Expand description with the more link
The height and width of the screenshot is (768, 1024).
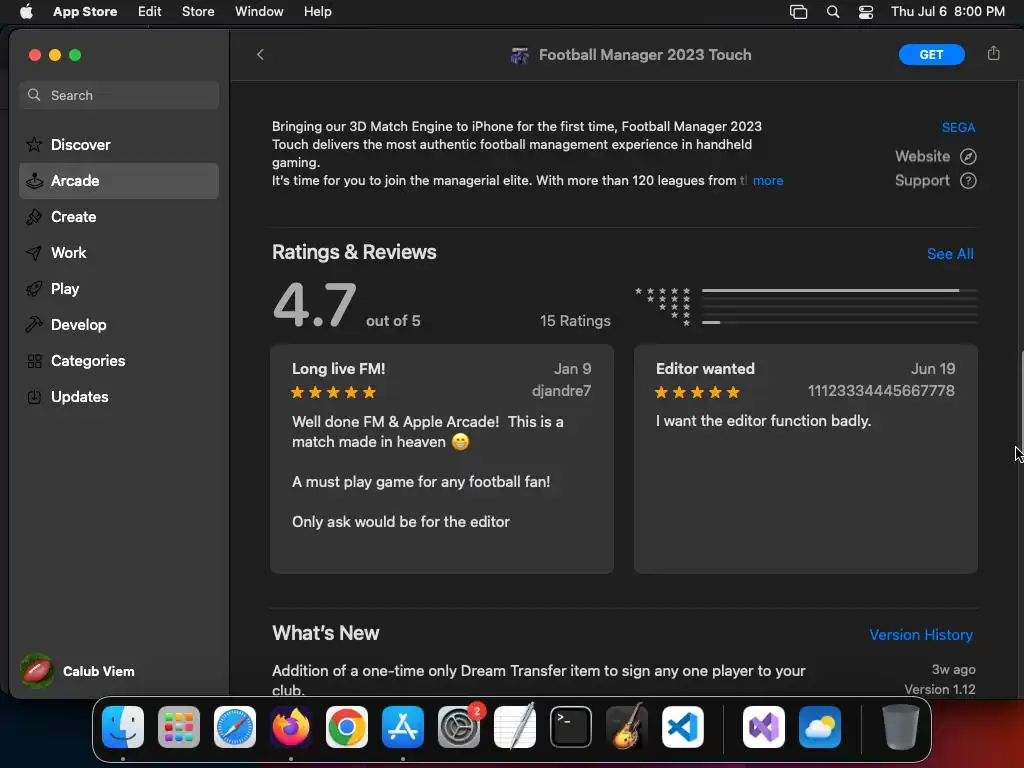click(x=767, y=181)
